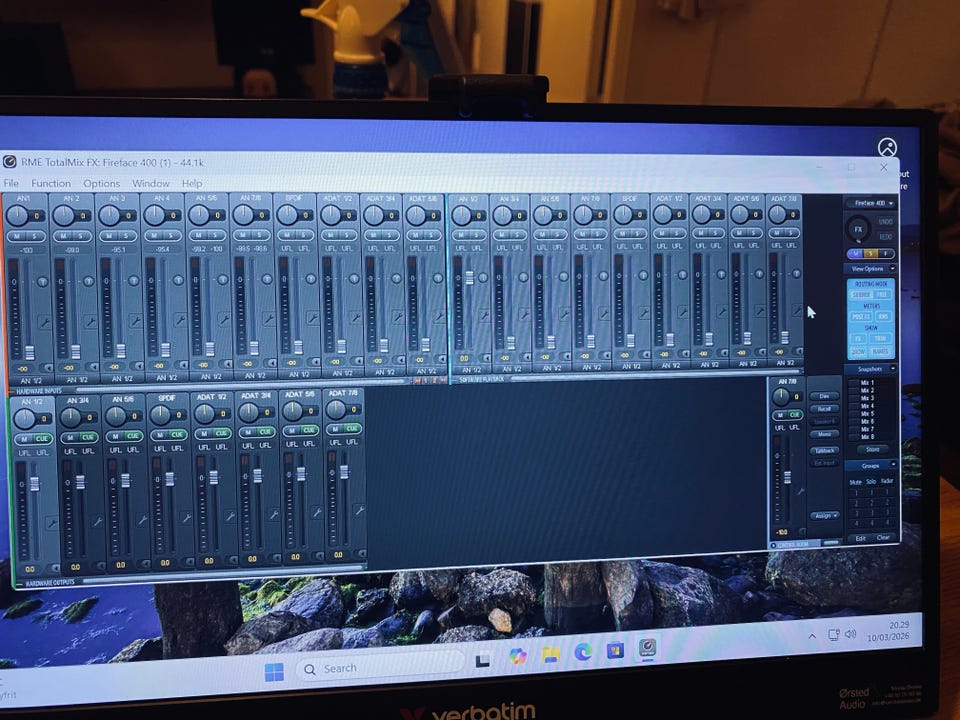Click the FX return knob in the side panel
Viewport: 960px width, 720px height.
coord(858,230)
